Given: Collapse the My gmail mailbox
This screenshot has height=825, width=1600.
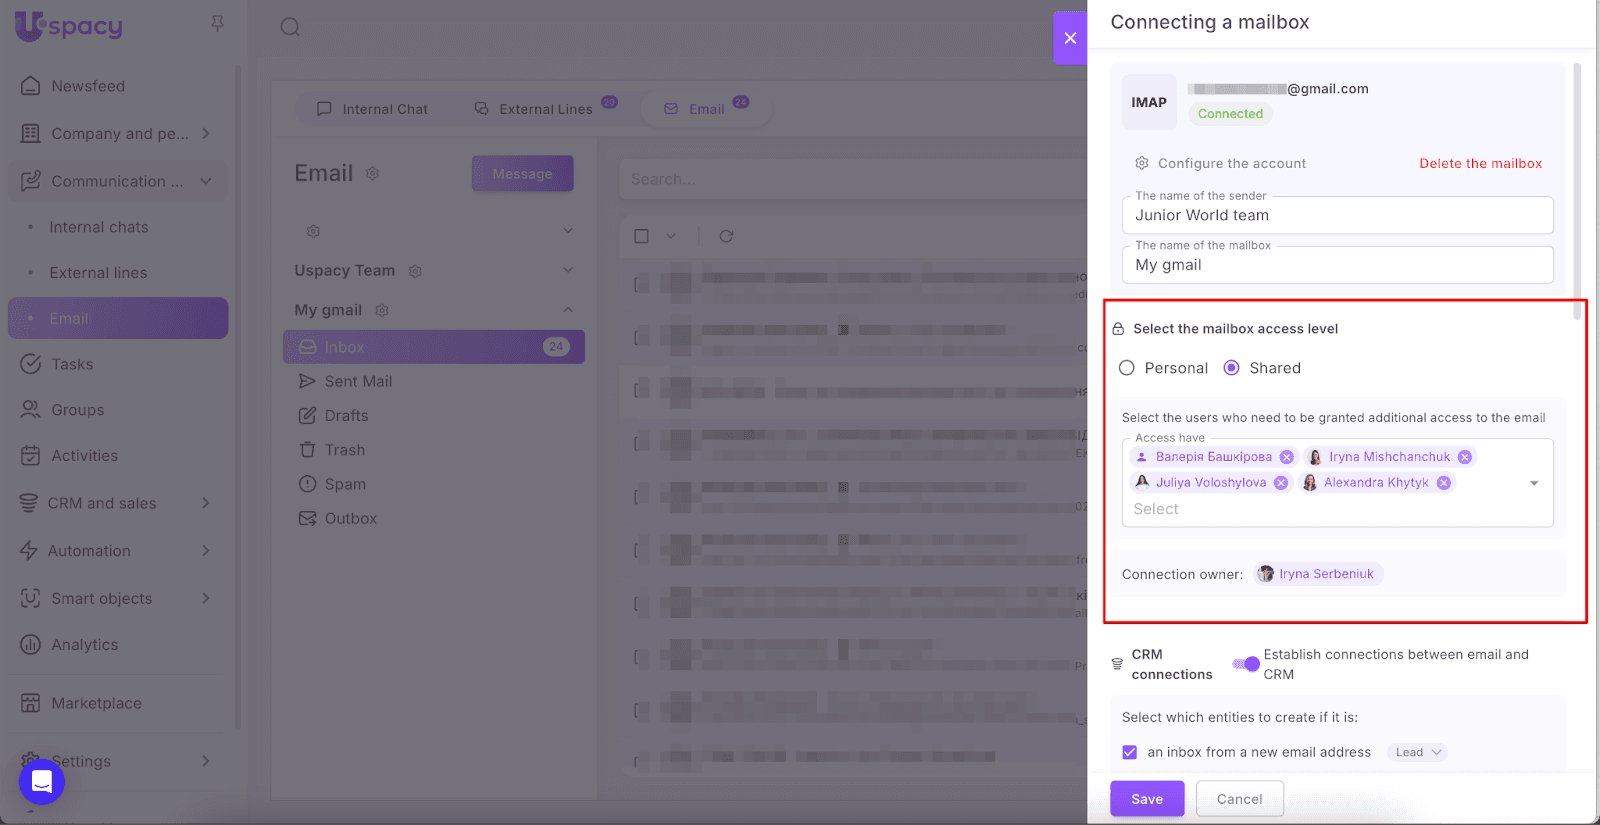Looking at the screenshot, I should (568, 310).
